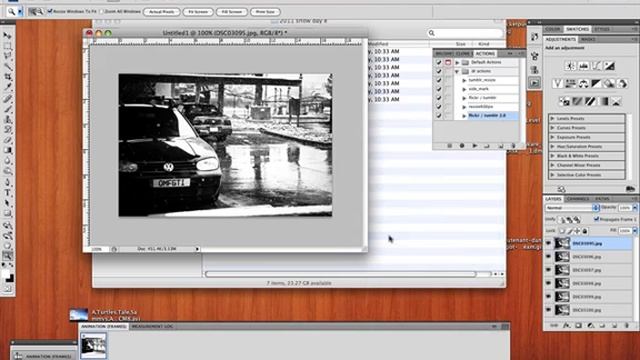
Task: Switch to the Swatches tab
Action: (577, 29)
